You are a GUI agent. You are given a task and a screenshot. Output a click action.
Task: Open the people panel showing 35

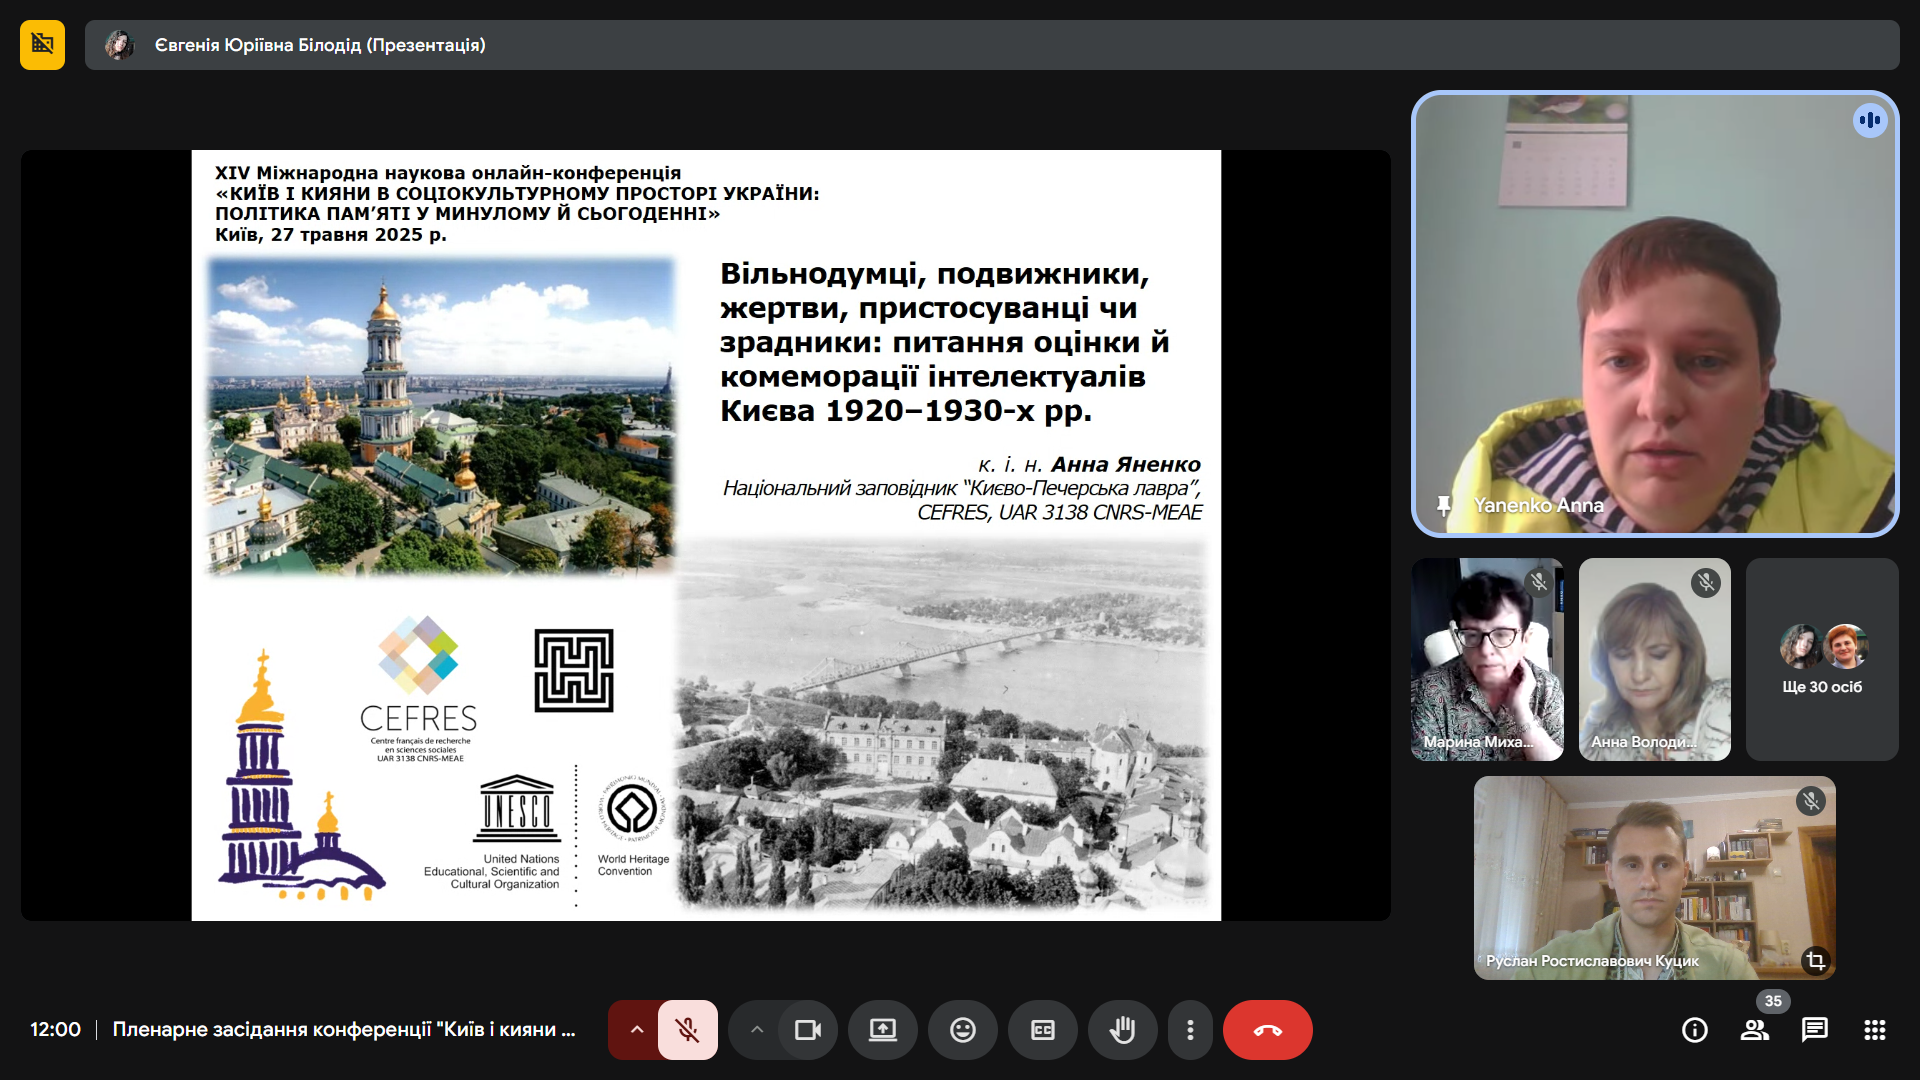1754,1030
